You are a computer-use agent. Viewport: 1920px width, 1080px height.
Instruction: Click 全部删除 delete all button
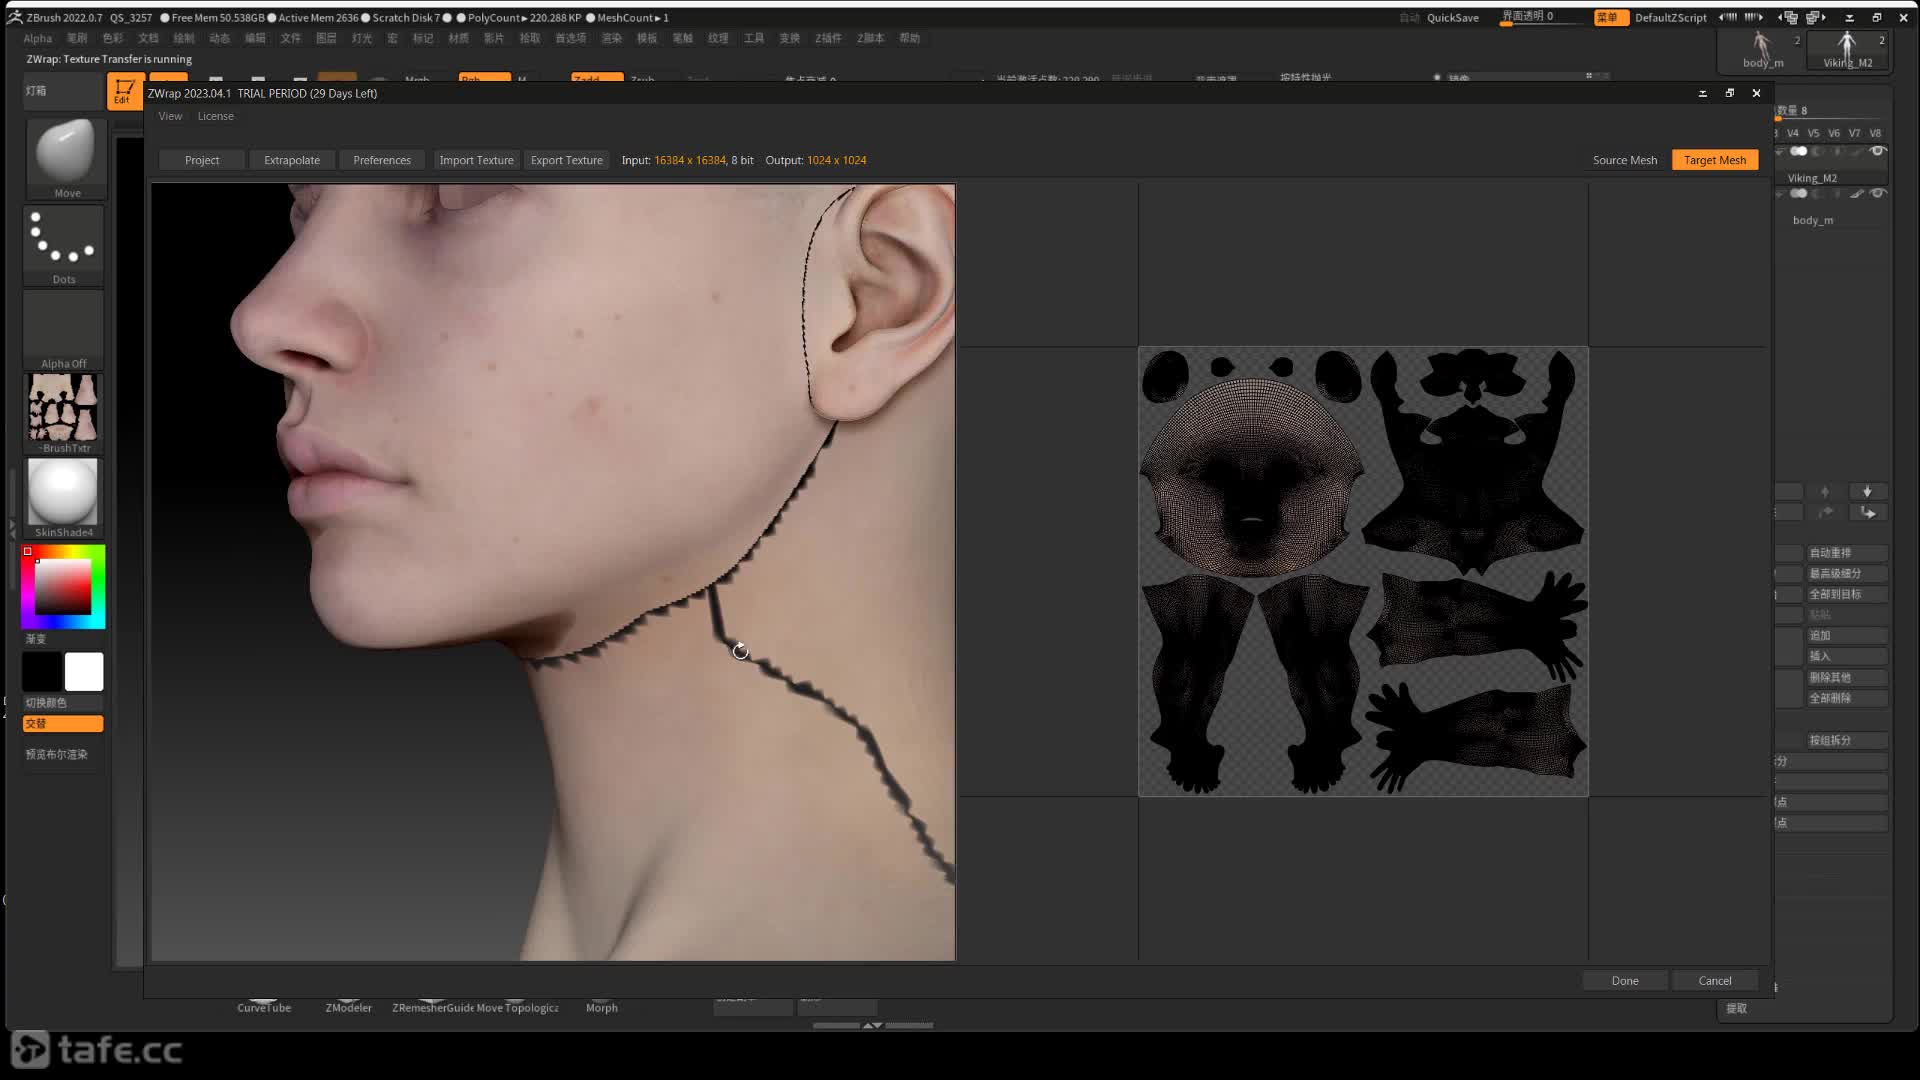pos(1846,698)
